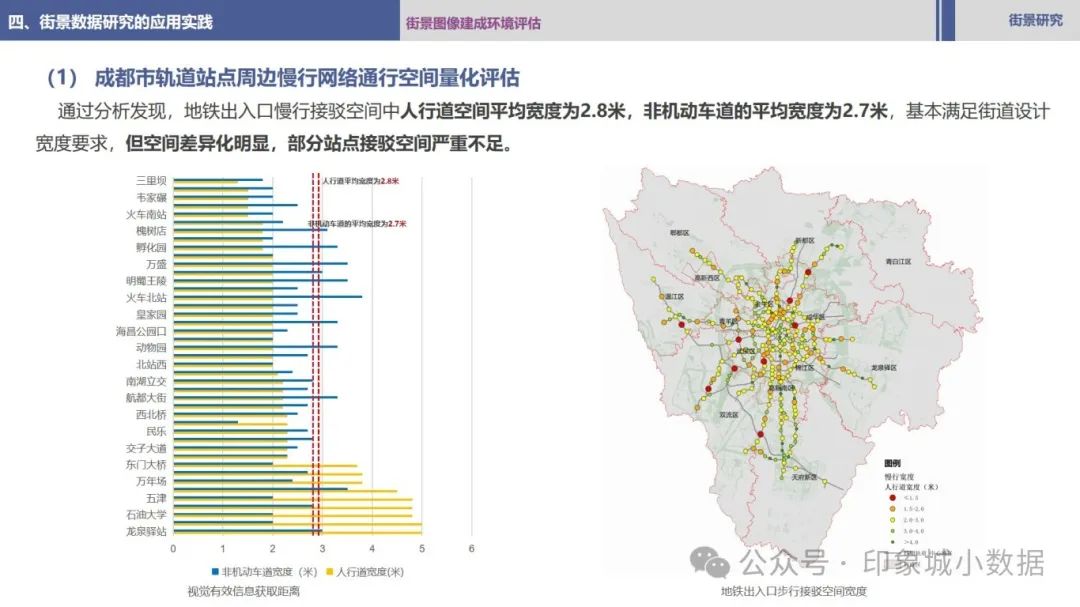Click x-axis tick label 0

click(173, 549)
